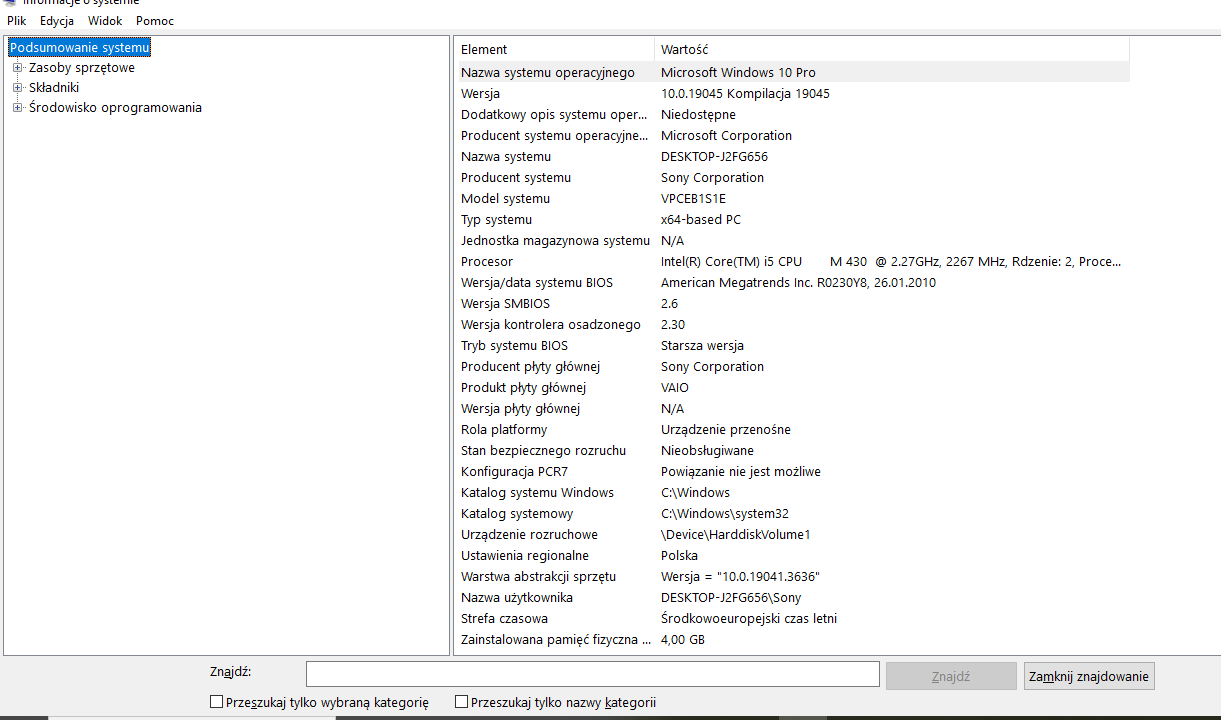Click the value DESKTOP-J2FG656
This screenshot has height=720, width=1221.
point(714,156)
